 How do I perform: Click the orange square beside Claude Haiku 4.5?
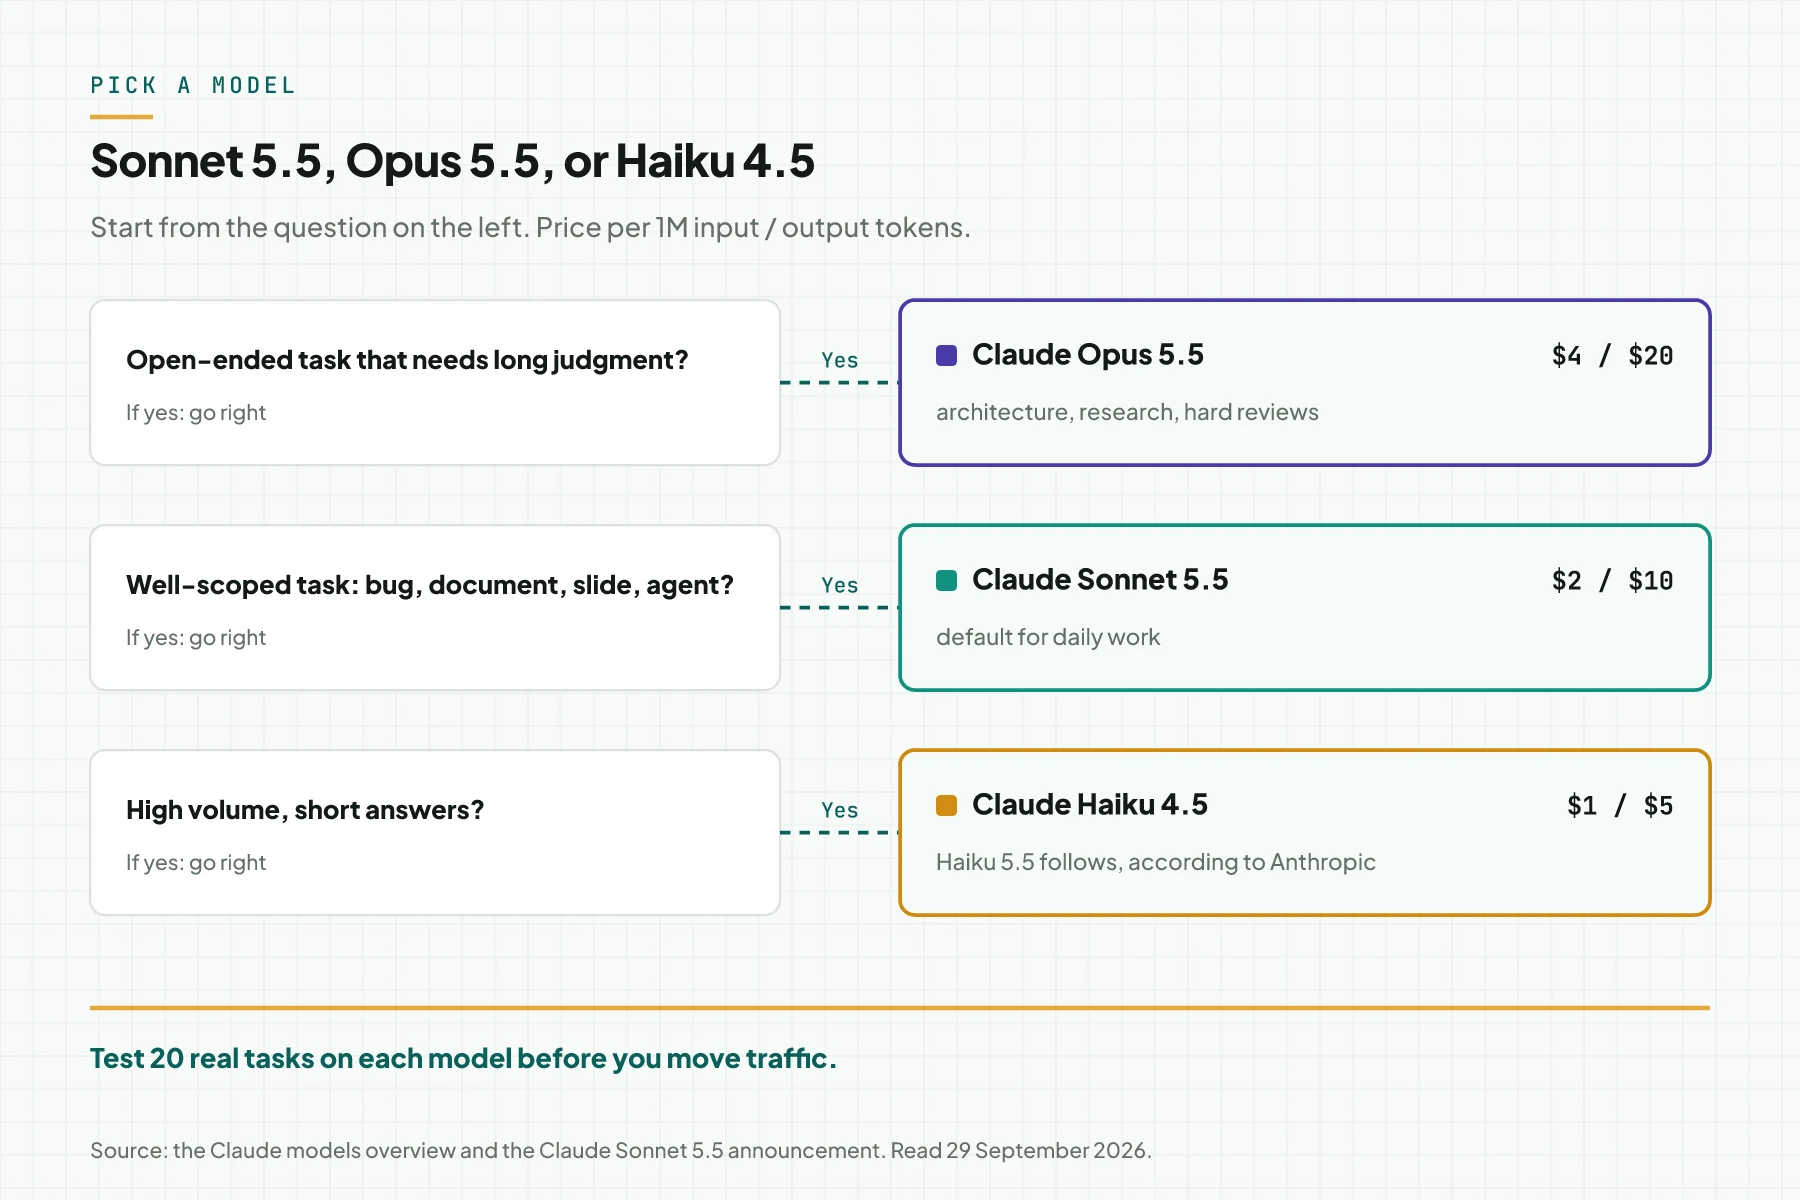946,805
